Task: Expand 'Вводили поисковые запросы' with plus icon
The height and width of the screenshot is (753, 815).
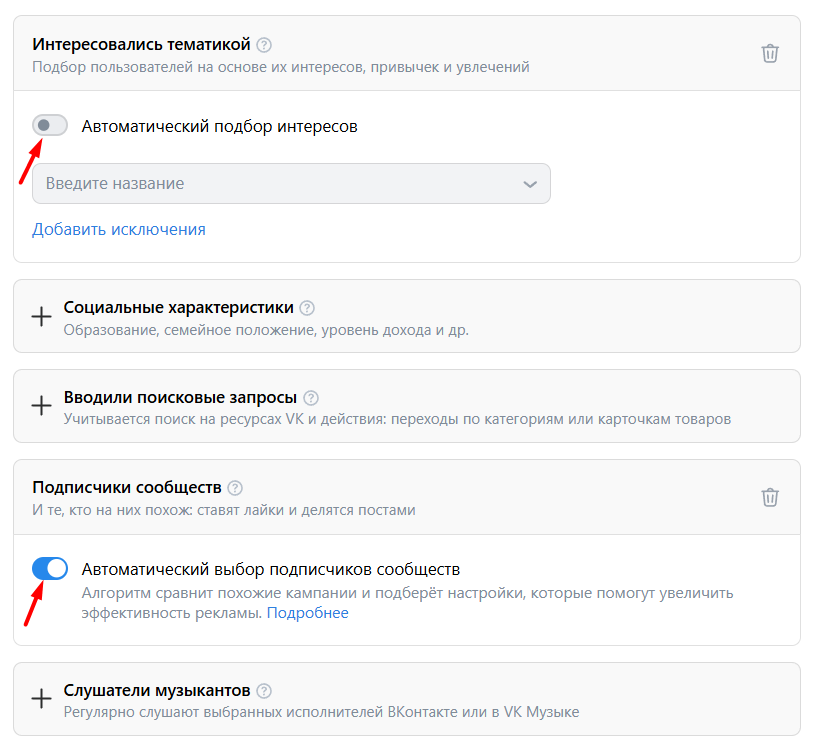Action: (x=41, y=406)
